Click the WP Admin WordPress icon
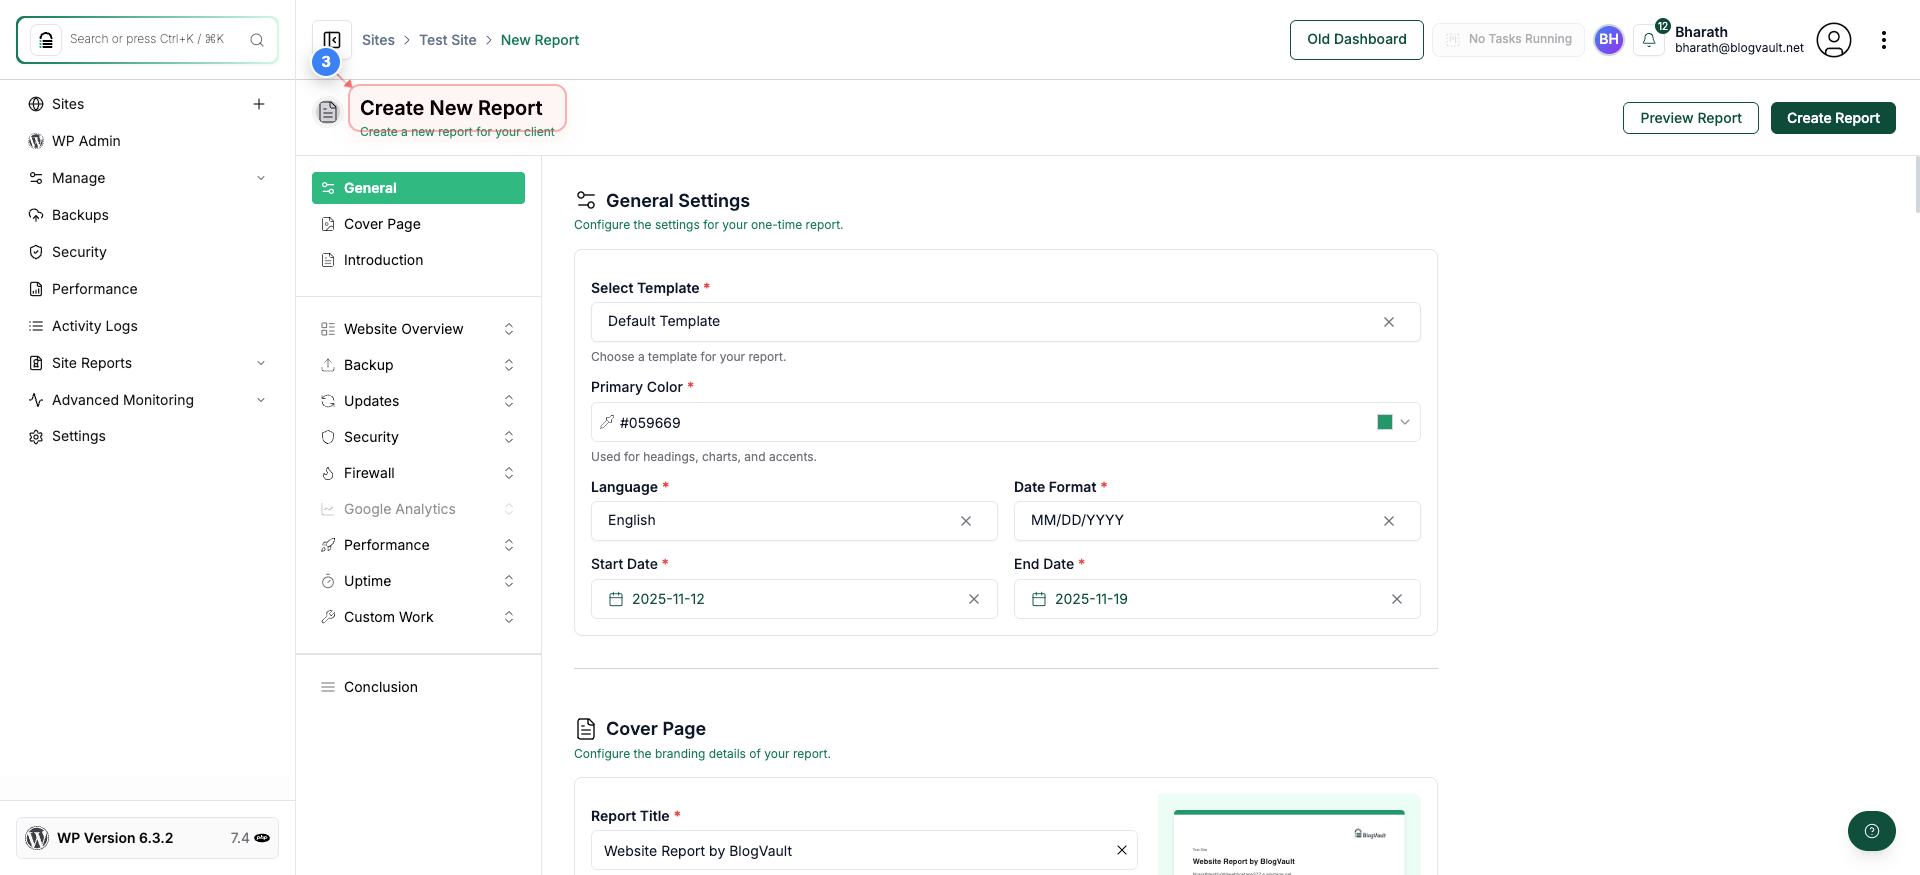This screenshot has height=875, width=1920. [x=36, y=141]
